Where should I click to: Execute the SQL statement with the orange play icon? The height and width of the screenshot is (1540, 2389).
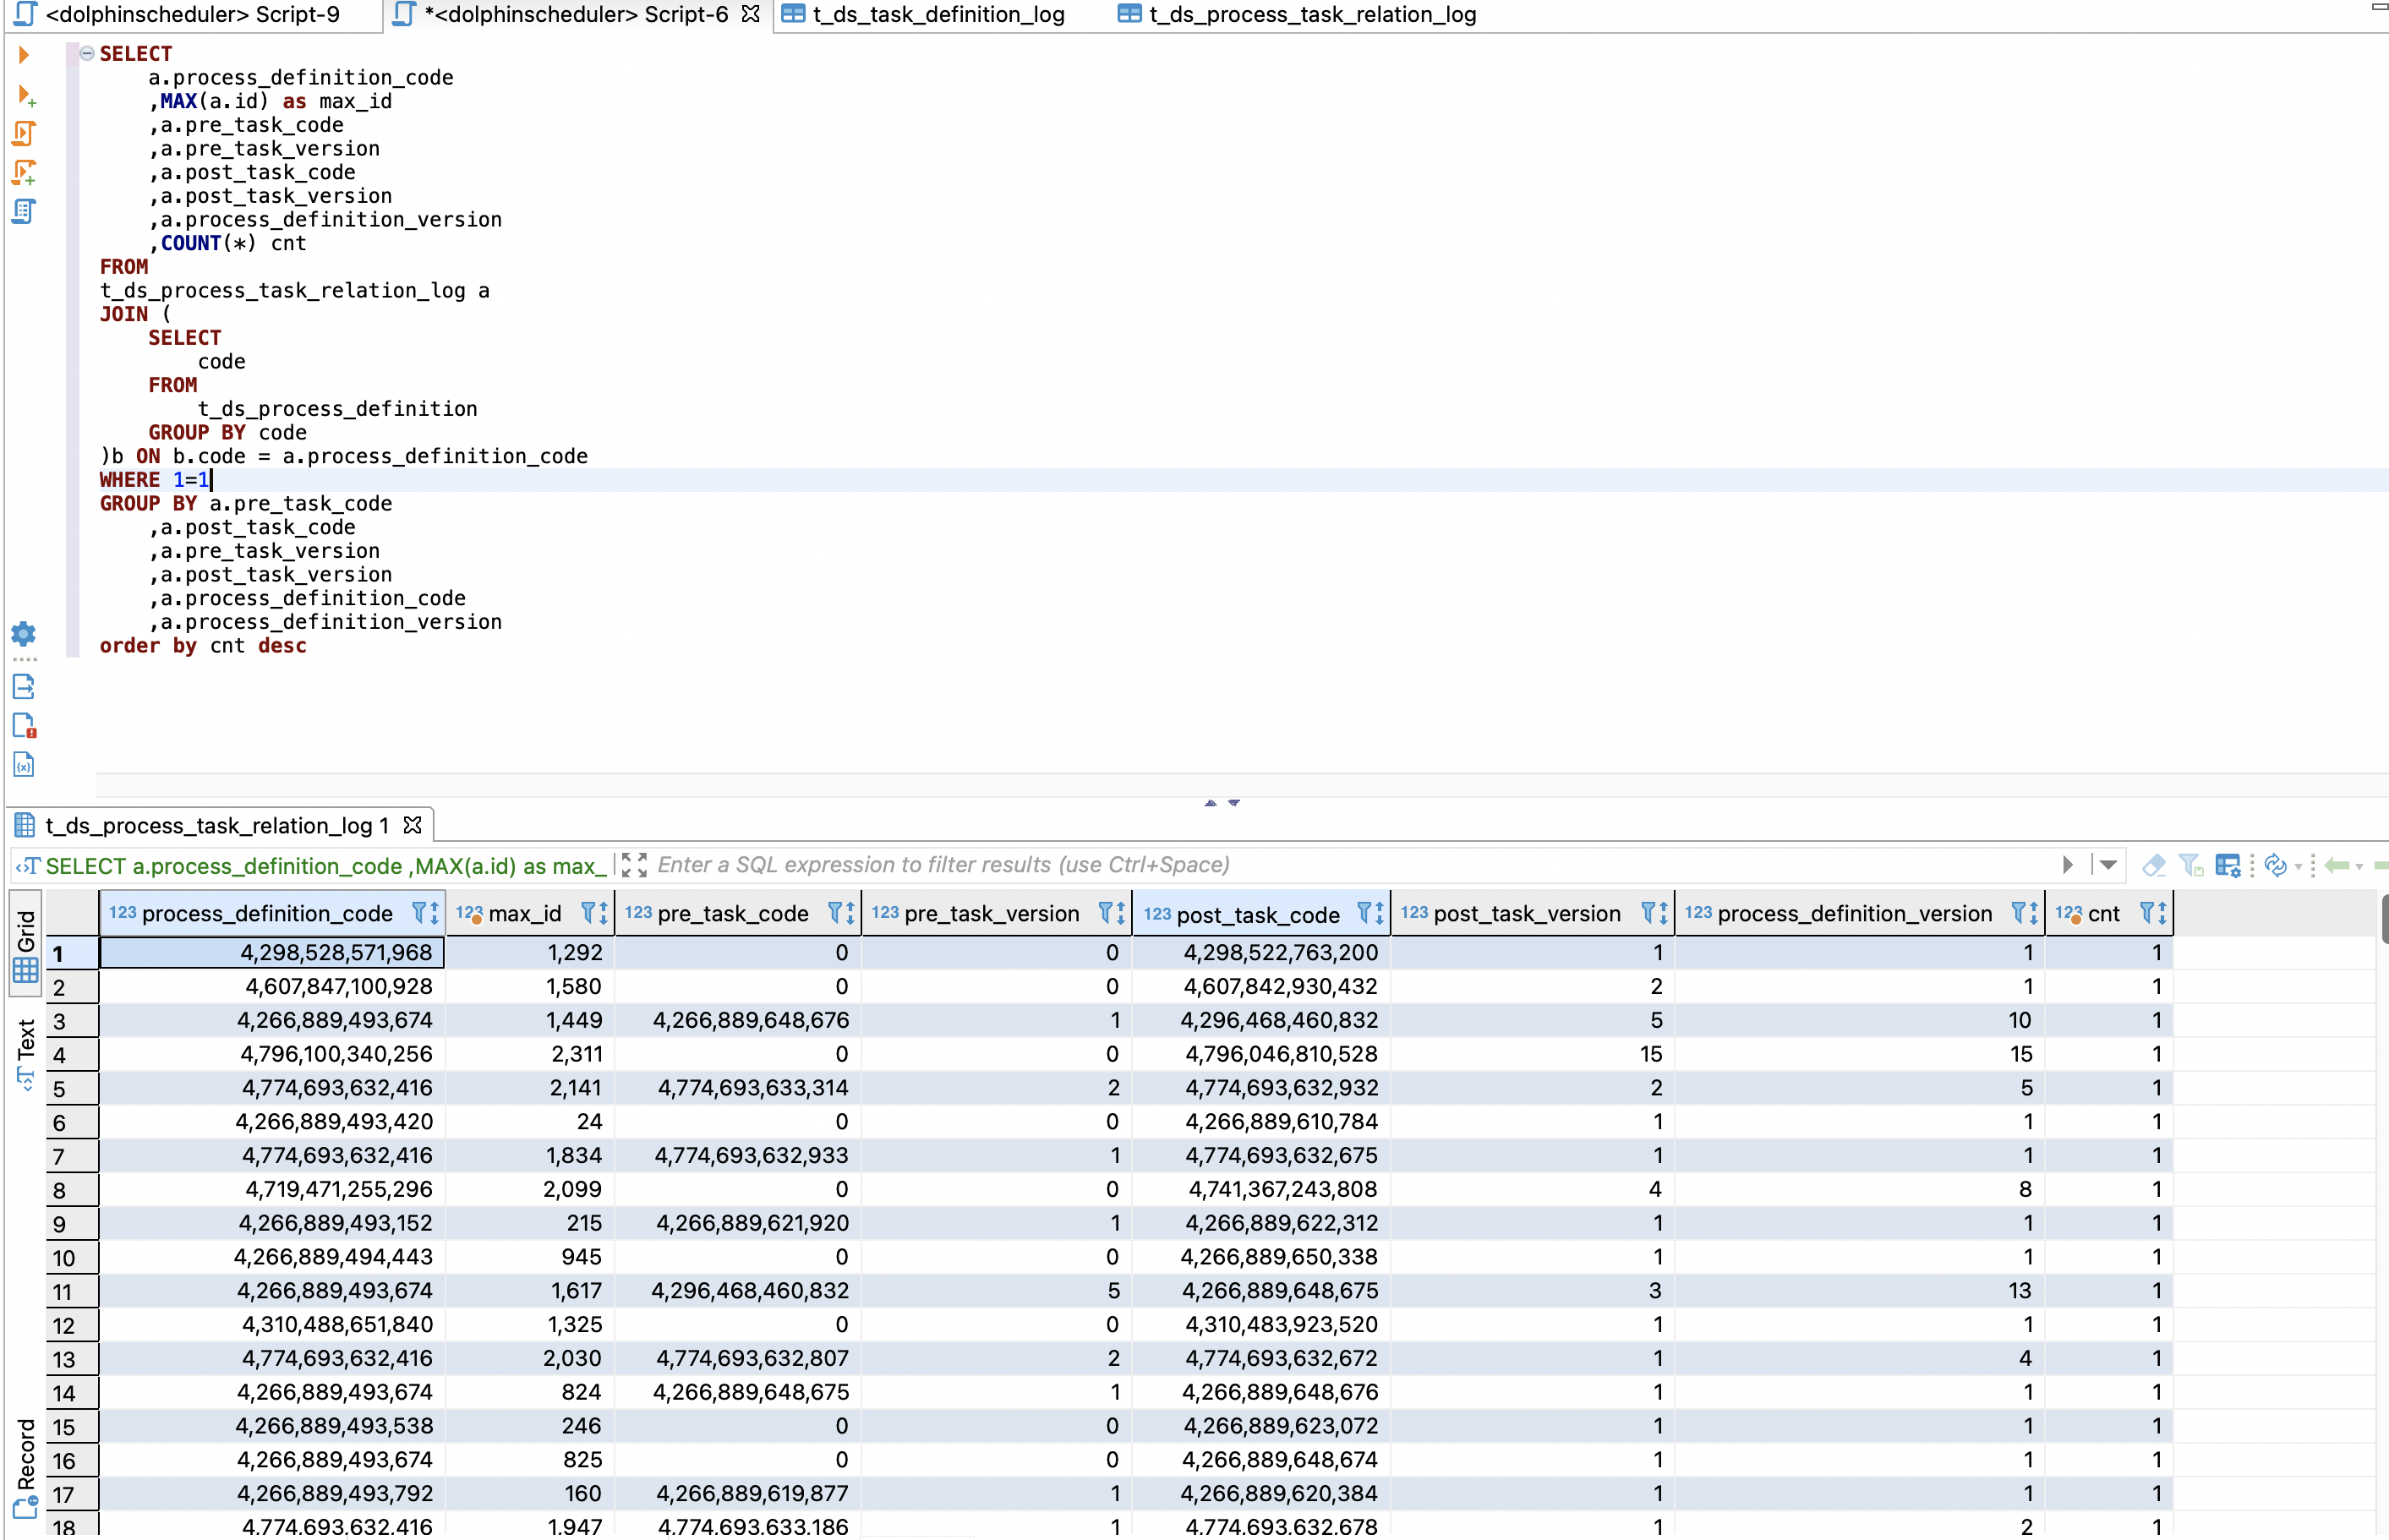coord(25,55)
